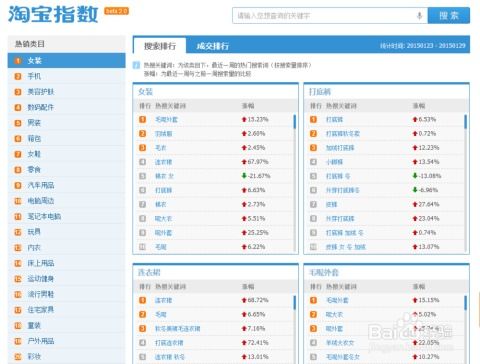Click rank 1 badge in 女装 panel
Image resolution: width=480 pixels, height=364 pixels.
point(142,119)
